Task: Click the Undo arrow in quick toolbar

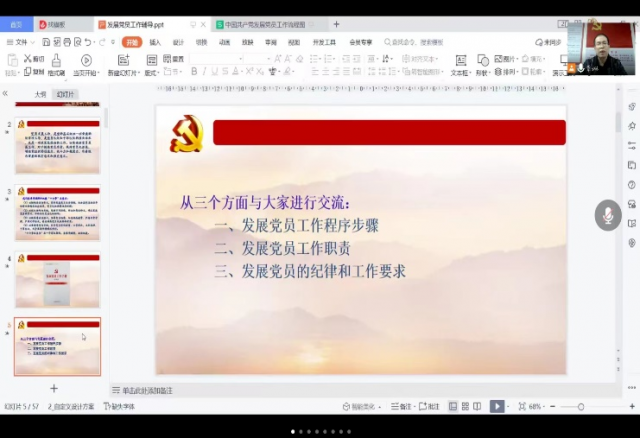Action: (x=88, y=42)
